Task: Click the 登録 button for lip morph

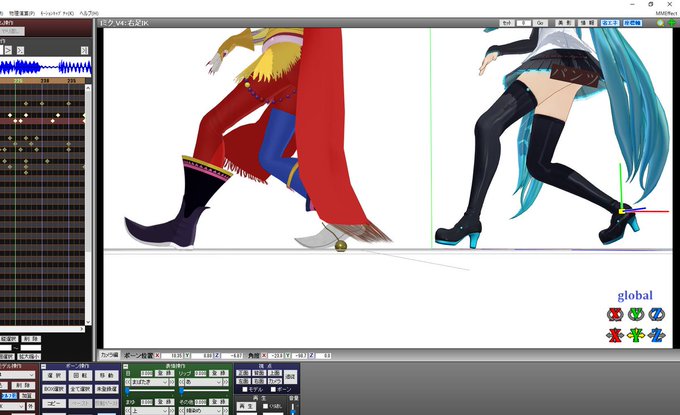Action: [219, 373]
